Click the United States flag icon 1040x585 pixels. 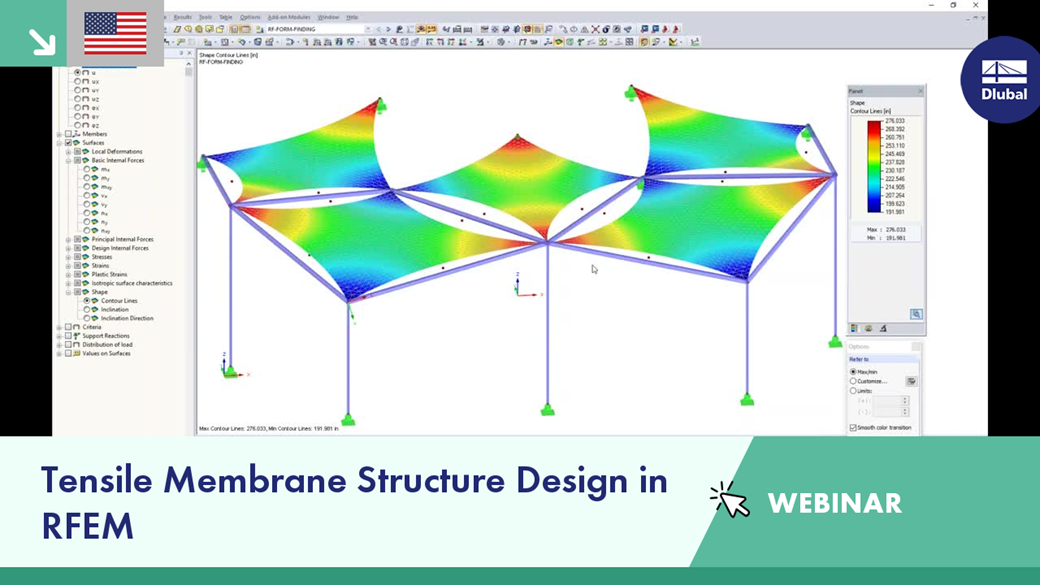pos(115,33)
